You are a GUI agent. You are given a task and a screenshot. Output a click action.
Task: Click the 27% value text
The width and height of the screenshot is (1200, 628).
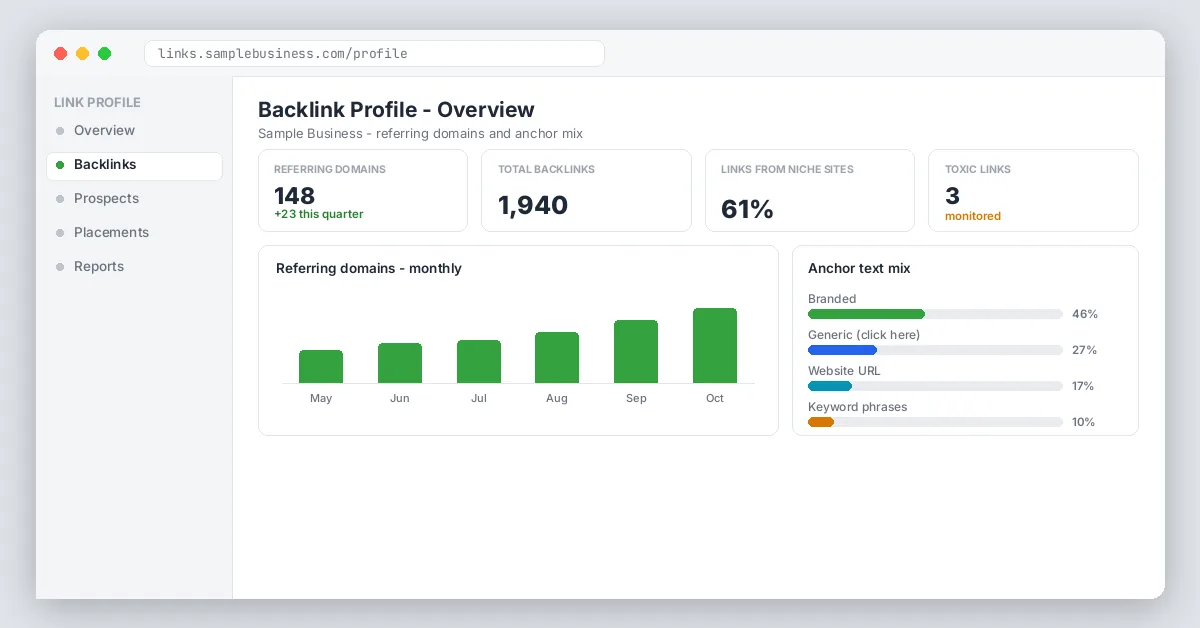tap(1085, 350)
